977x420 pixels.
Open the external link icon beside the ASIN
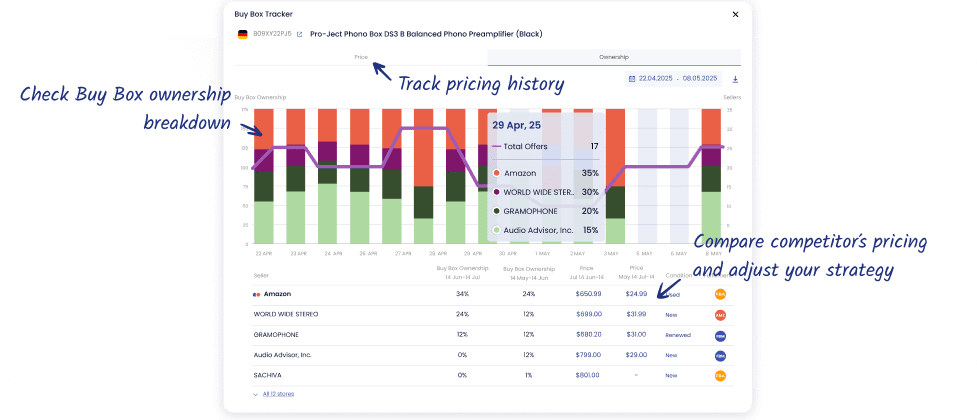coord(299,34)
